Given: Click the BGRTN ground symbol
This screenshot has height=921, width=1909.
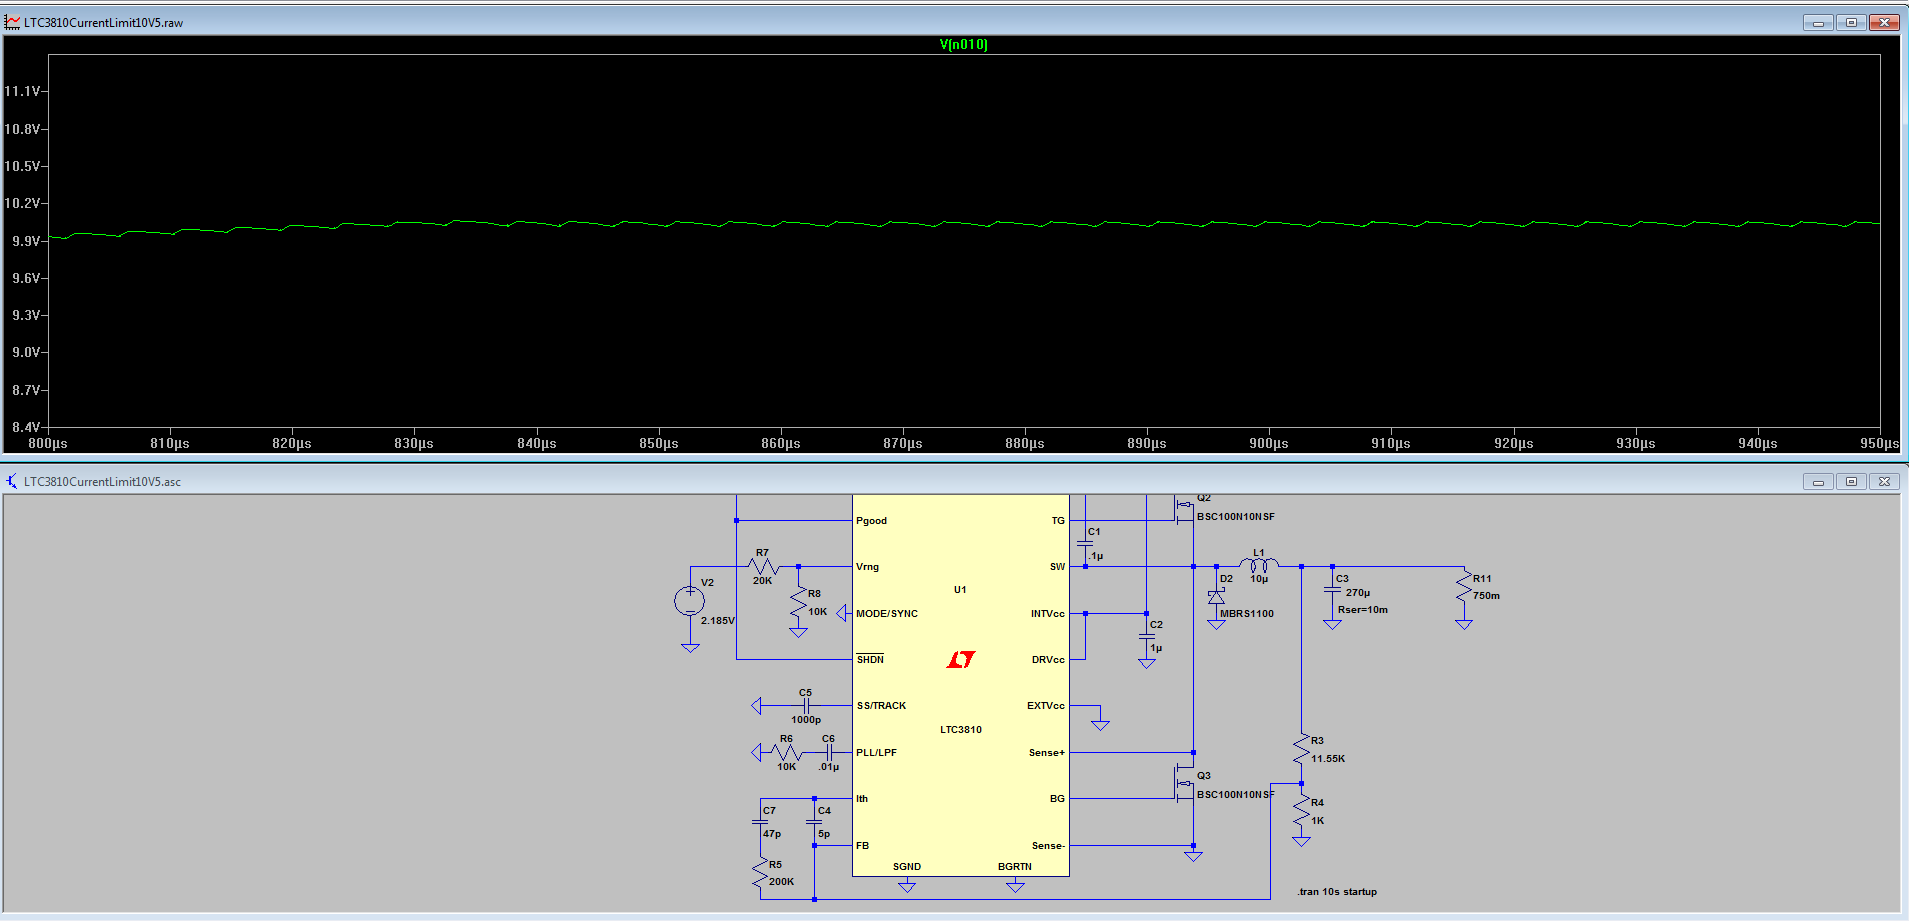Looking at the screenshot, I should [x=1015, y=886].
